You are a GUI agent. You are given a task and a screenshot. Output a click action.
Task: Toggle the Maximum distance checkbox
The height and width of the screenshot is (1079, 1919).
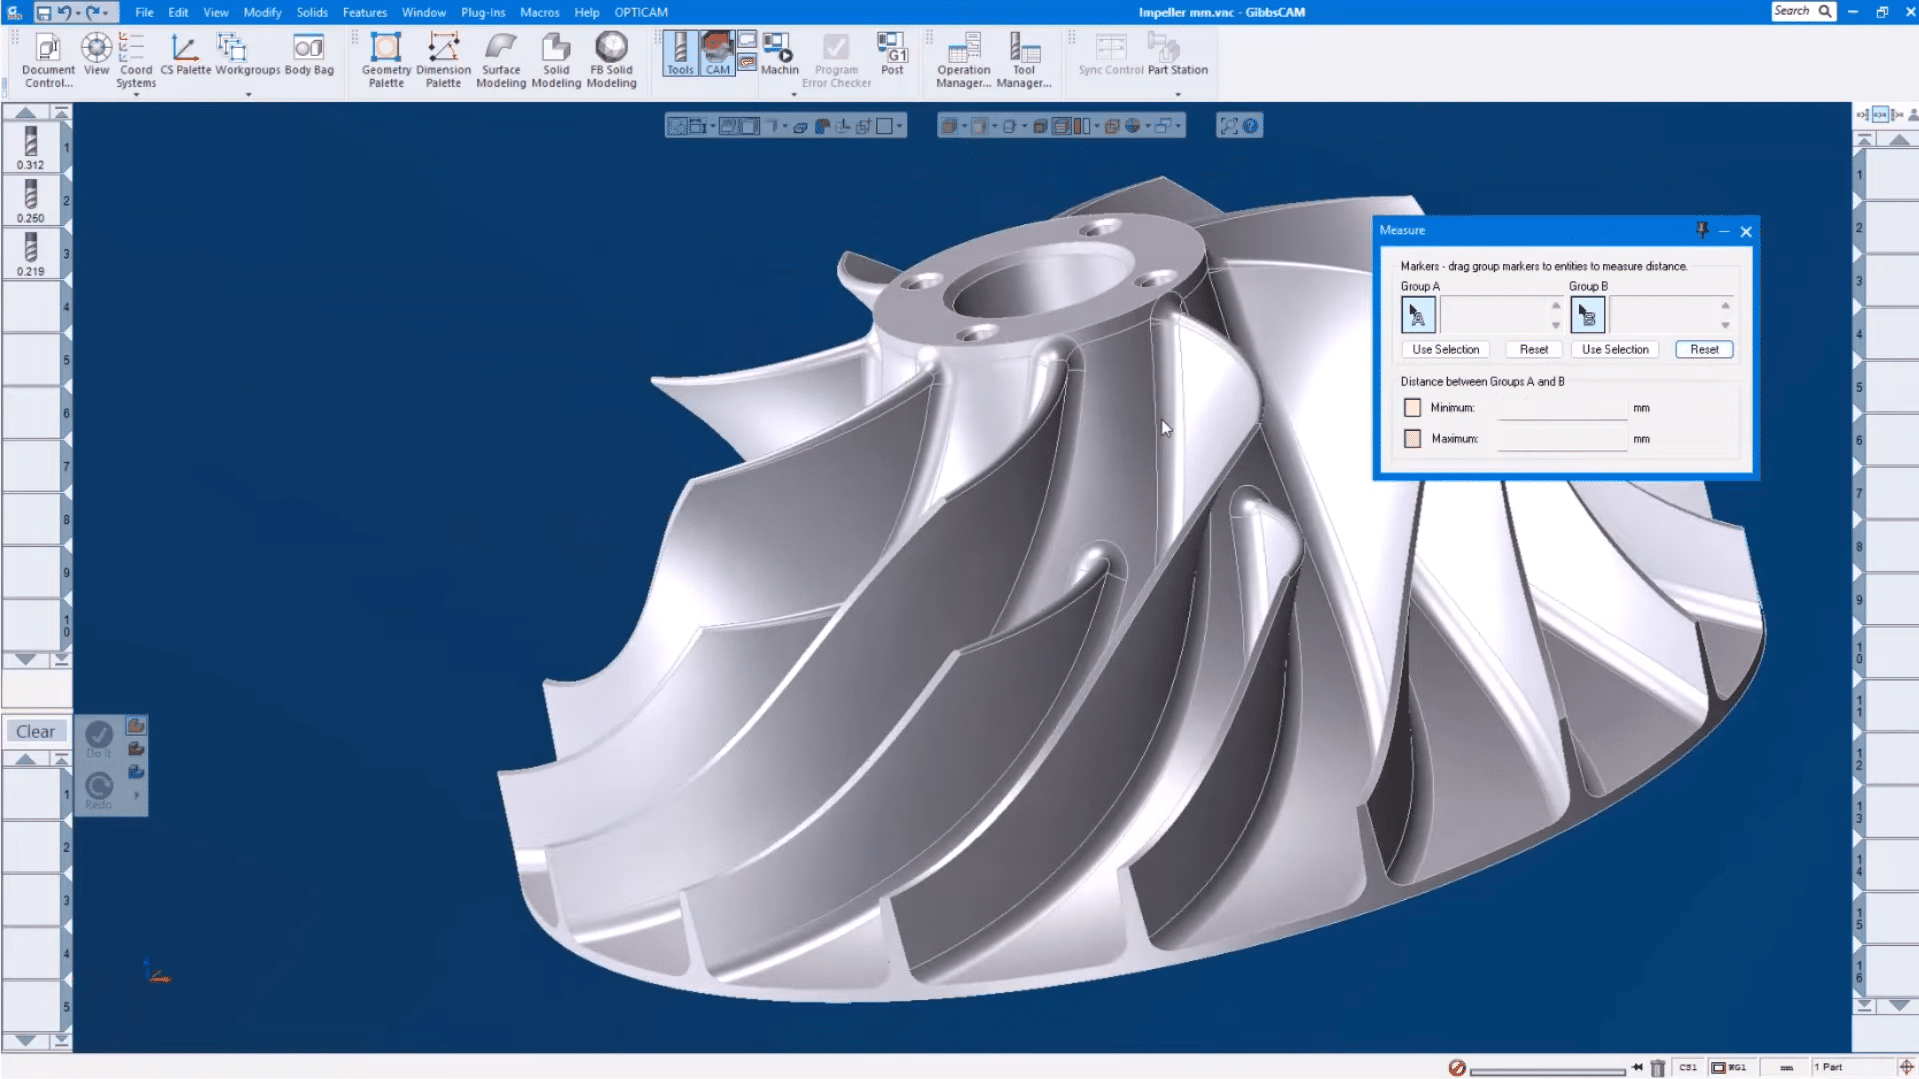click(x=1412, y=439)
